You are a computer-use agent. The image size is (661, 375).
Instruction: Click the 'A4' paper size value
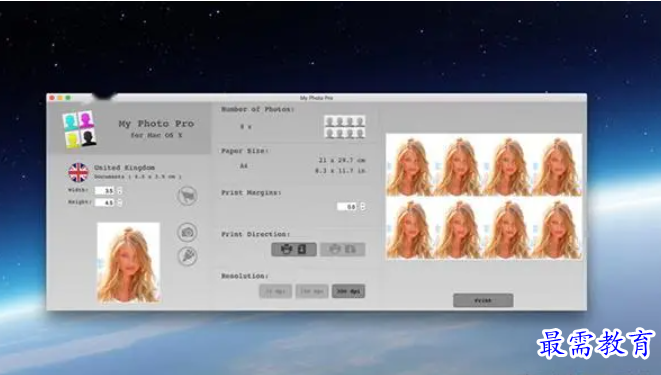click(244, 166)
